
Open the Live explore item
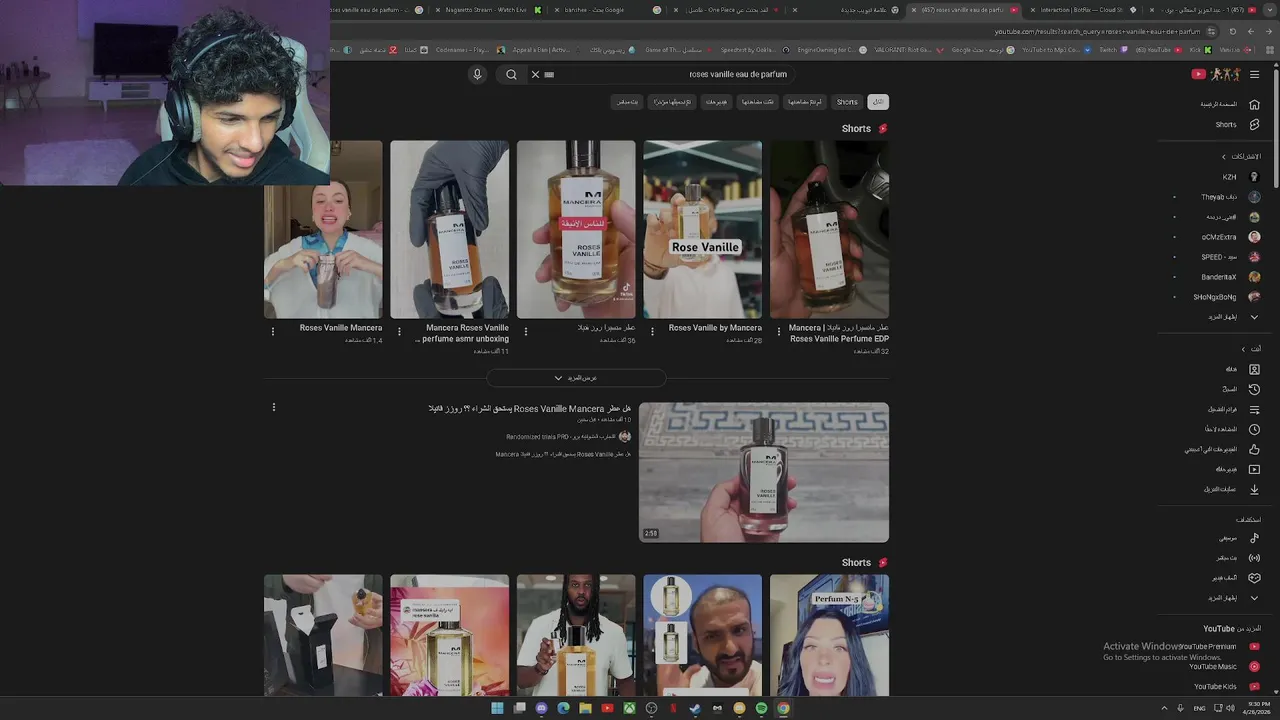pos(1236,558)
